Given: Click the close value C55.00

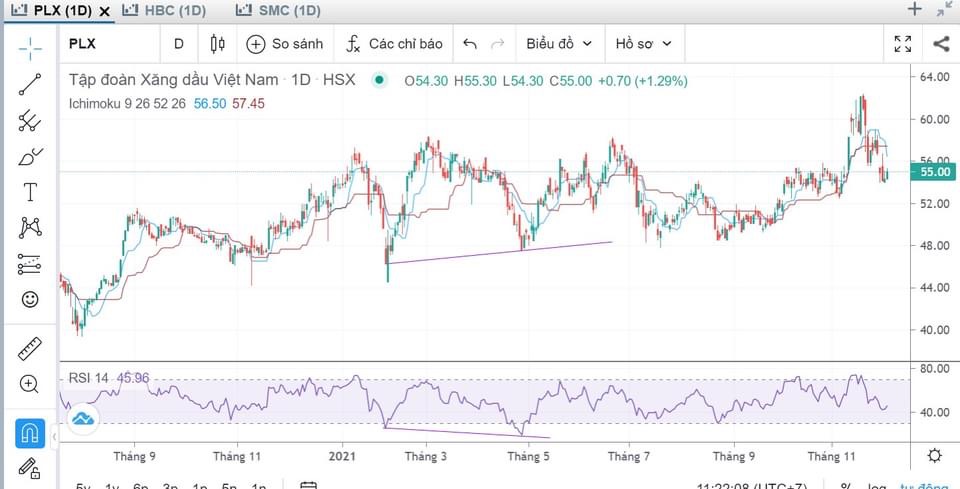Looking at the screenshot, I should click(x=571, y=81).
